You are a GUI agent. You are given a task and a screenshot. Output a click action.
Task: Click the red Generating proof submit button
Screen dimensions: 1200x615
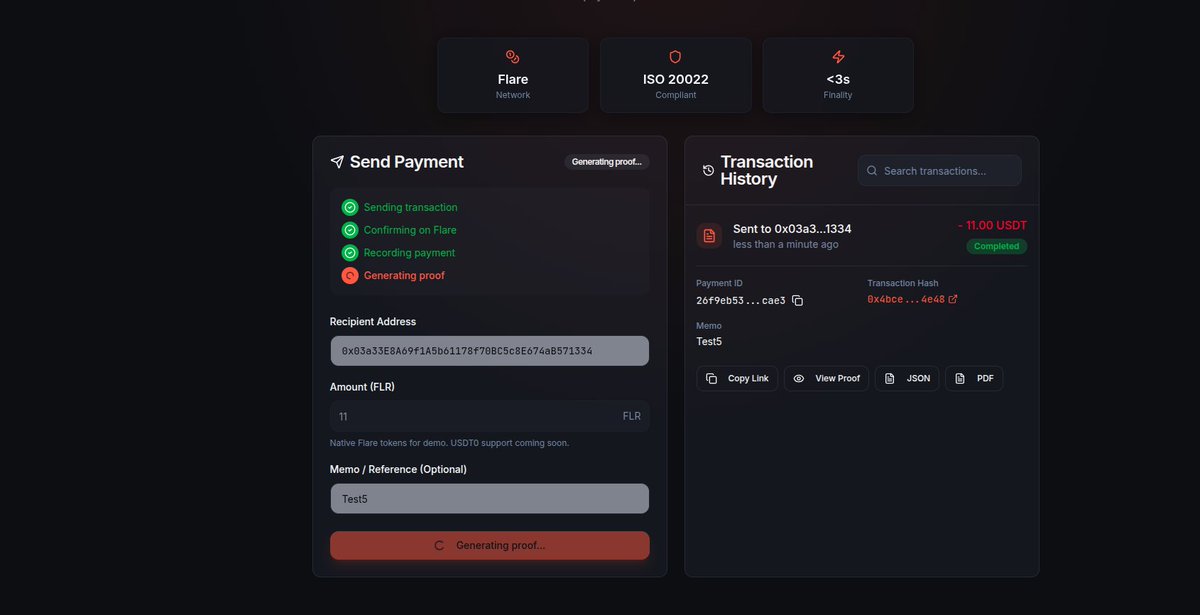click(x=490, y=546)
